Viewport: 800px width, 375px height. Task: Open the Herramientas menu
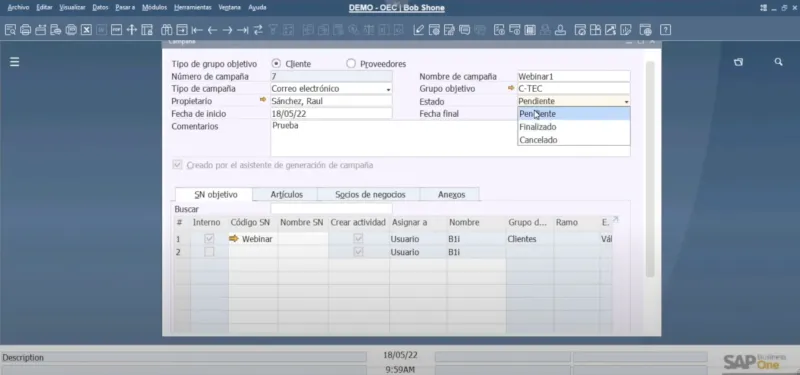point(192,8)
